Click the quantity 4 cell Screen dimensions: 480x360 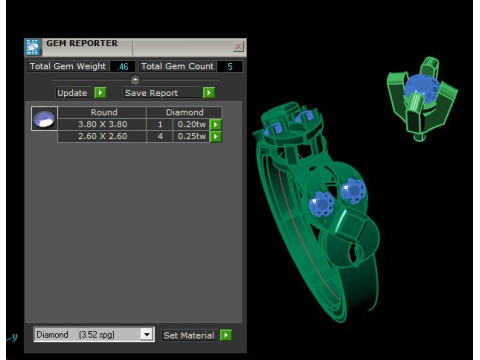(160, 136)
